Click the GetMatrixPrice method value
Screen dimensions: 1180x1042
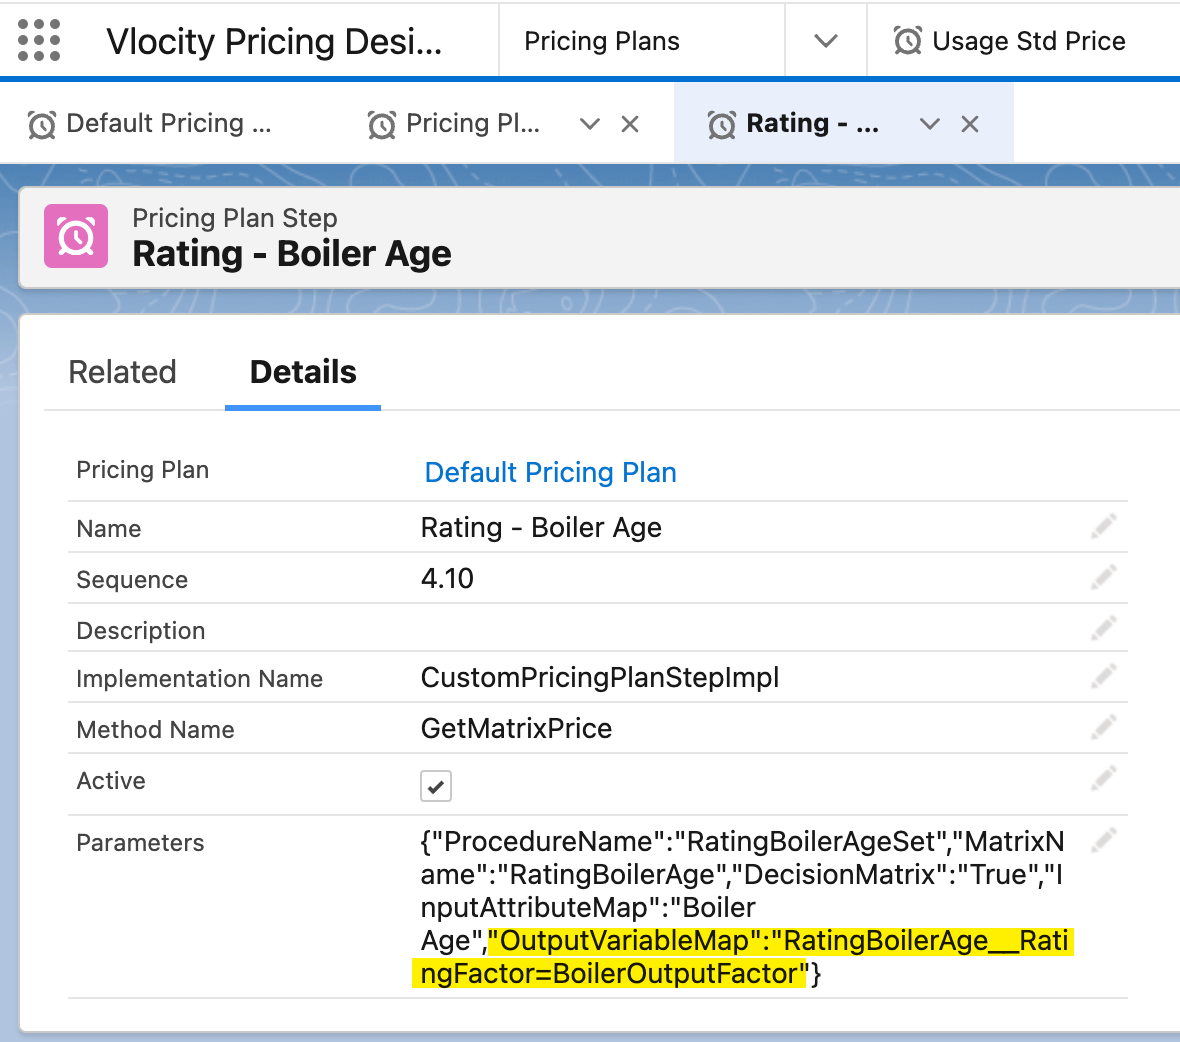click(x=516, y=728)
